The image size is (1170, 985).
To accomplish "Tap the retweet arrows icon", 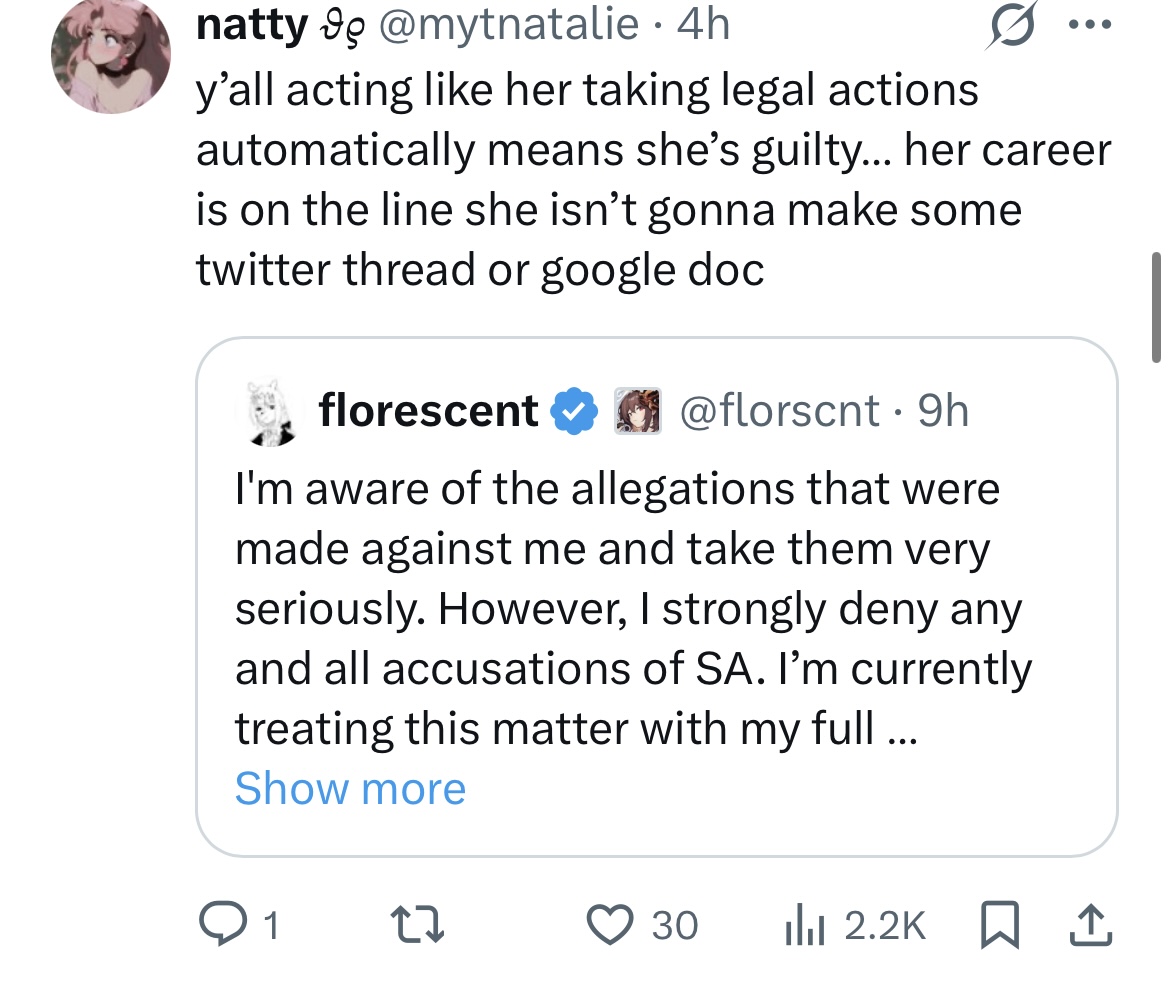I will pyautogui.click(x=418, y=925).
